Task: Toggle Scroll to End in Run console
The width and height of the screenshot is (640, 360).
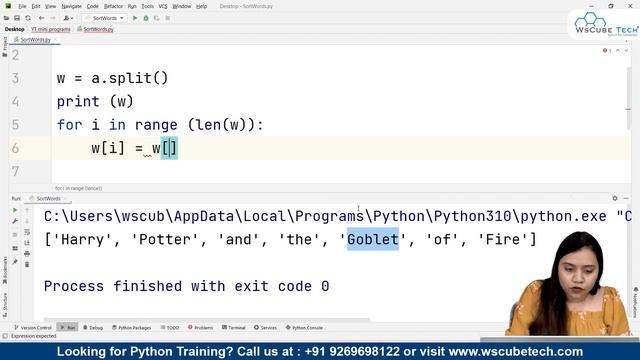Action: point(27,243)
